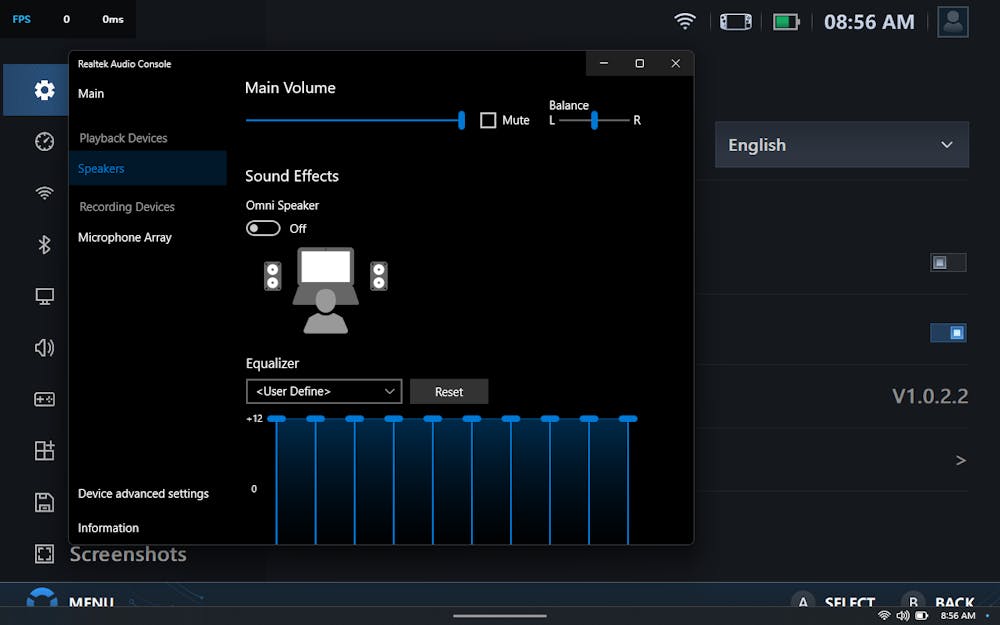Viewport: 1000px width, 625px height.
Task: Select Microphone Array in the sidebar
Action: 125,237
